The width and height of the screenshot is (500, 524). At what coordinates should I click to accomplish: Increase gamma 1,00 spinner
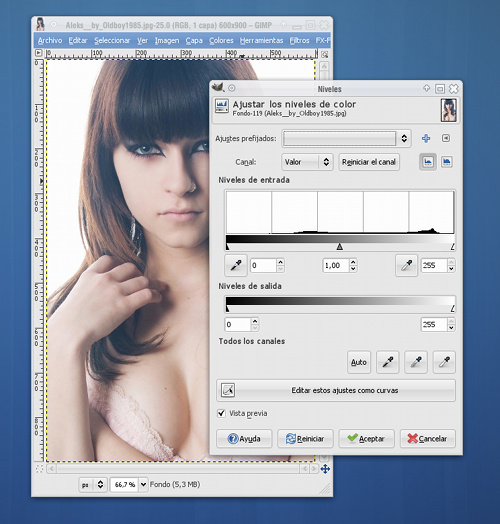pos(353,262)
